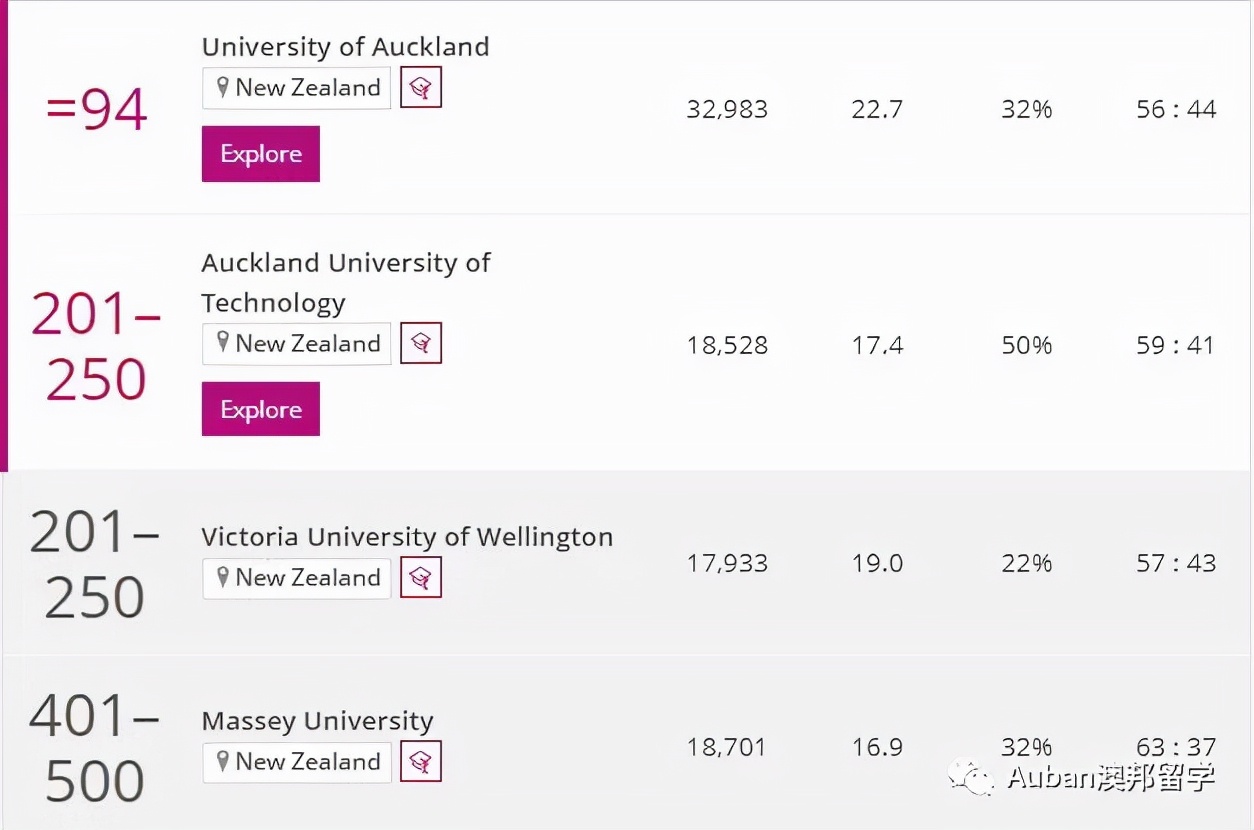Click the =94 rank number
1254x830 pixels.
point(96,110)
